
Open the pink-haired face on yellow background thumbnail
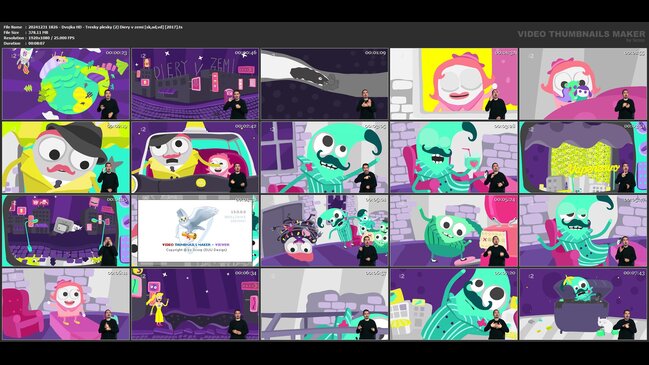pyautogui.click(x=454, y=84)
